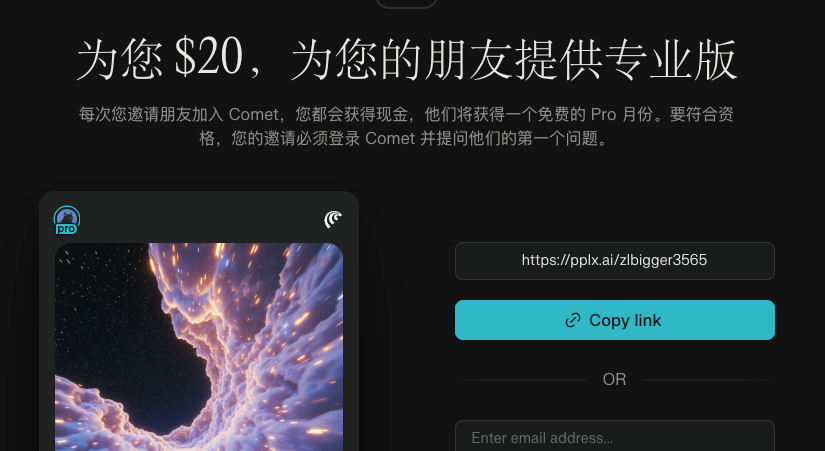825x451 pixels.
Task: Click the second-line "Comet" in the description
Action: pos(390,138)
